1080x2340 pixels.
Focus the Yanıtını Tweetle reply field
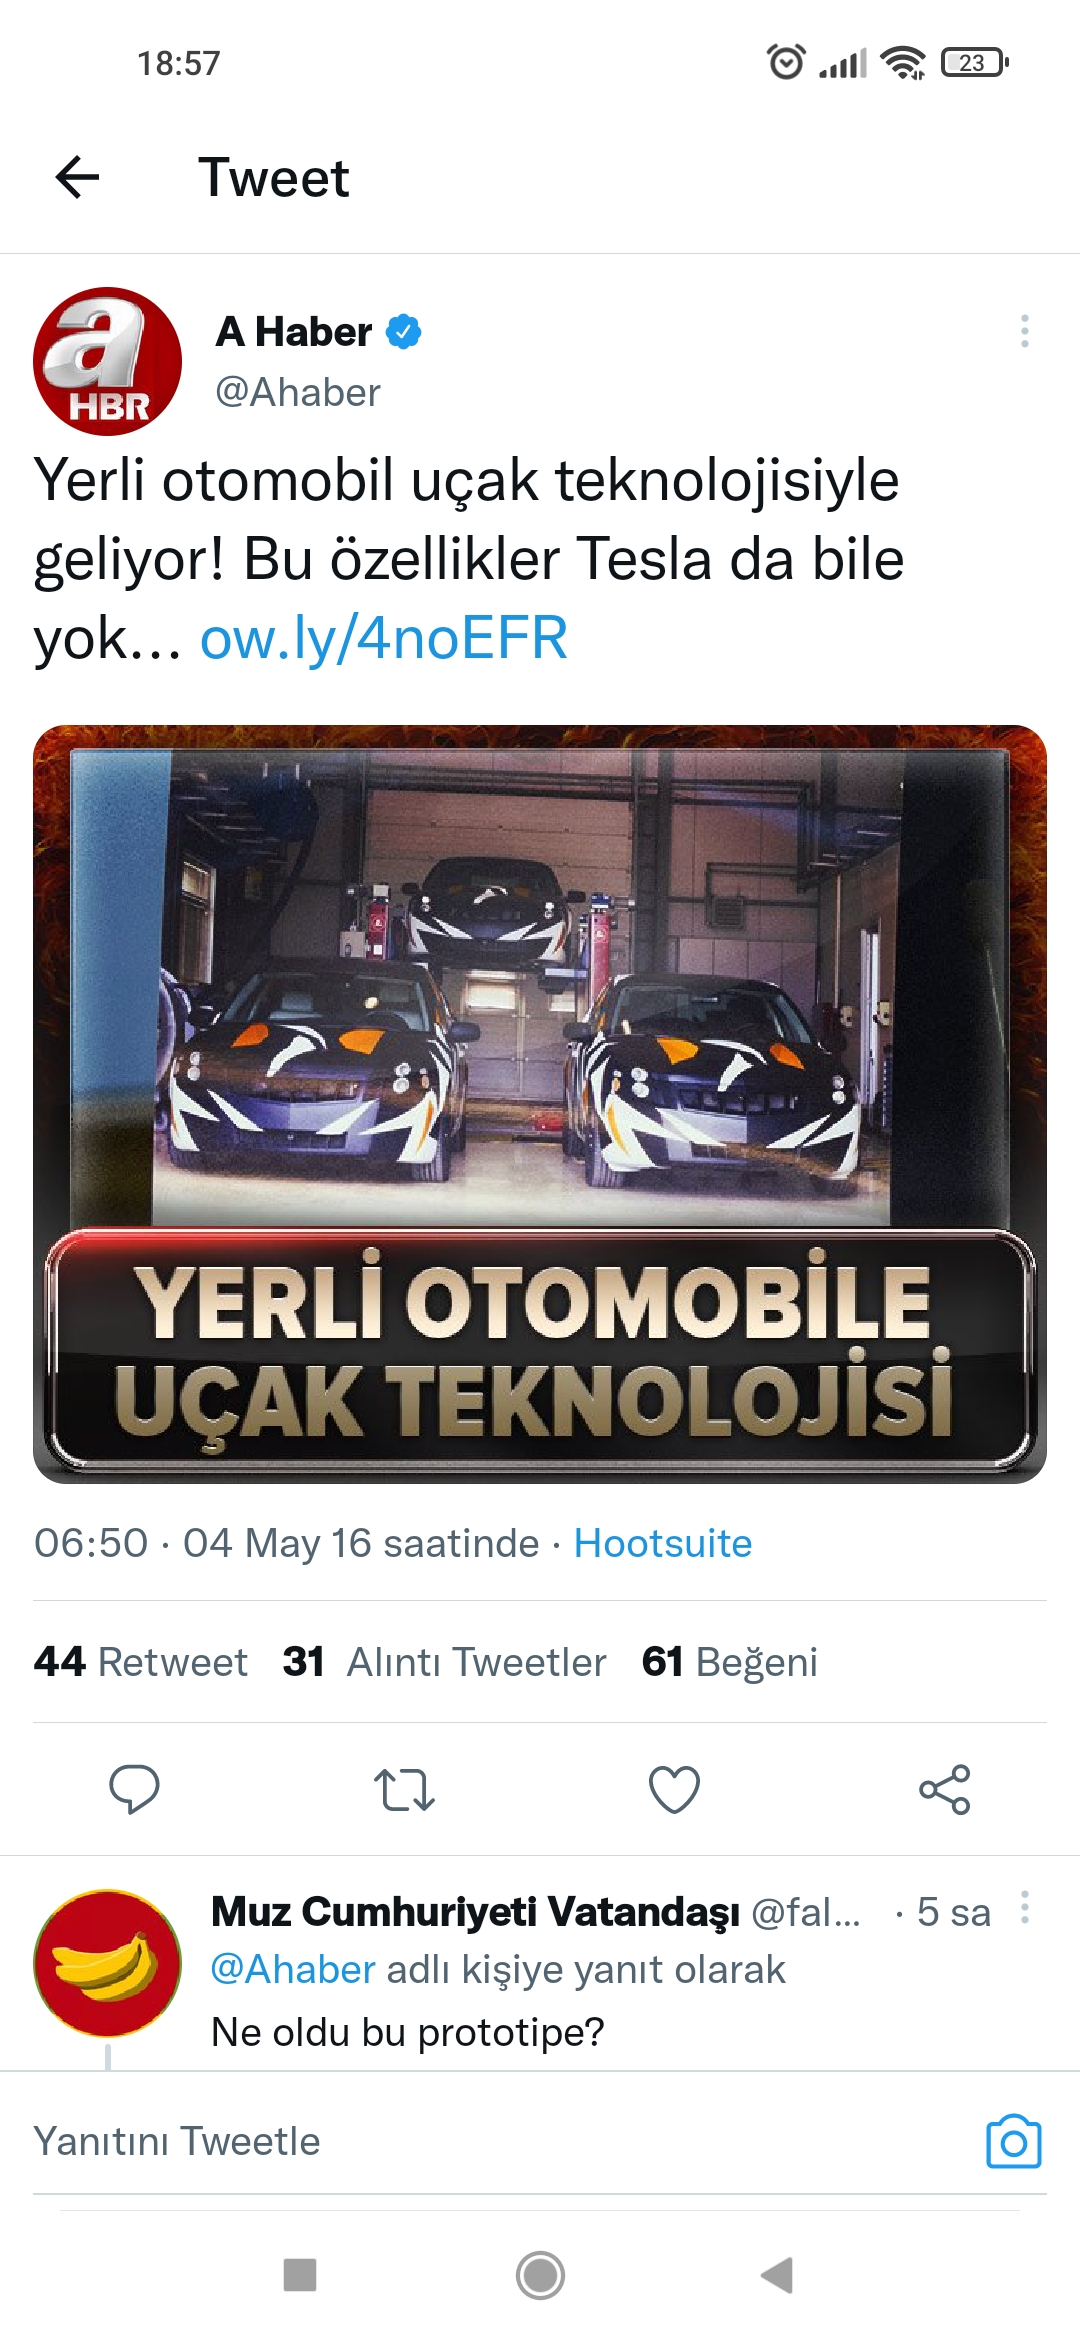500,2142
